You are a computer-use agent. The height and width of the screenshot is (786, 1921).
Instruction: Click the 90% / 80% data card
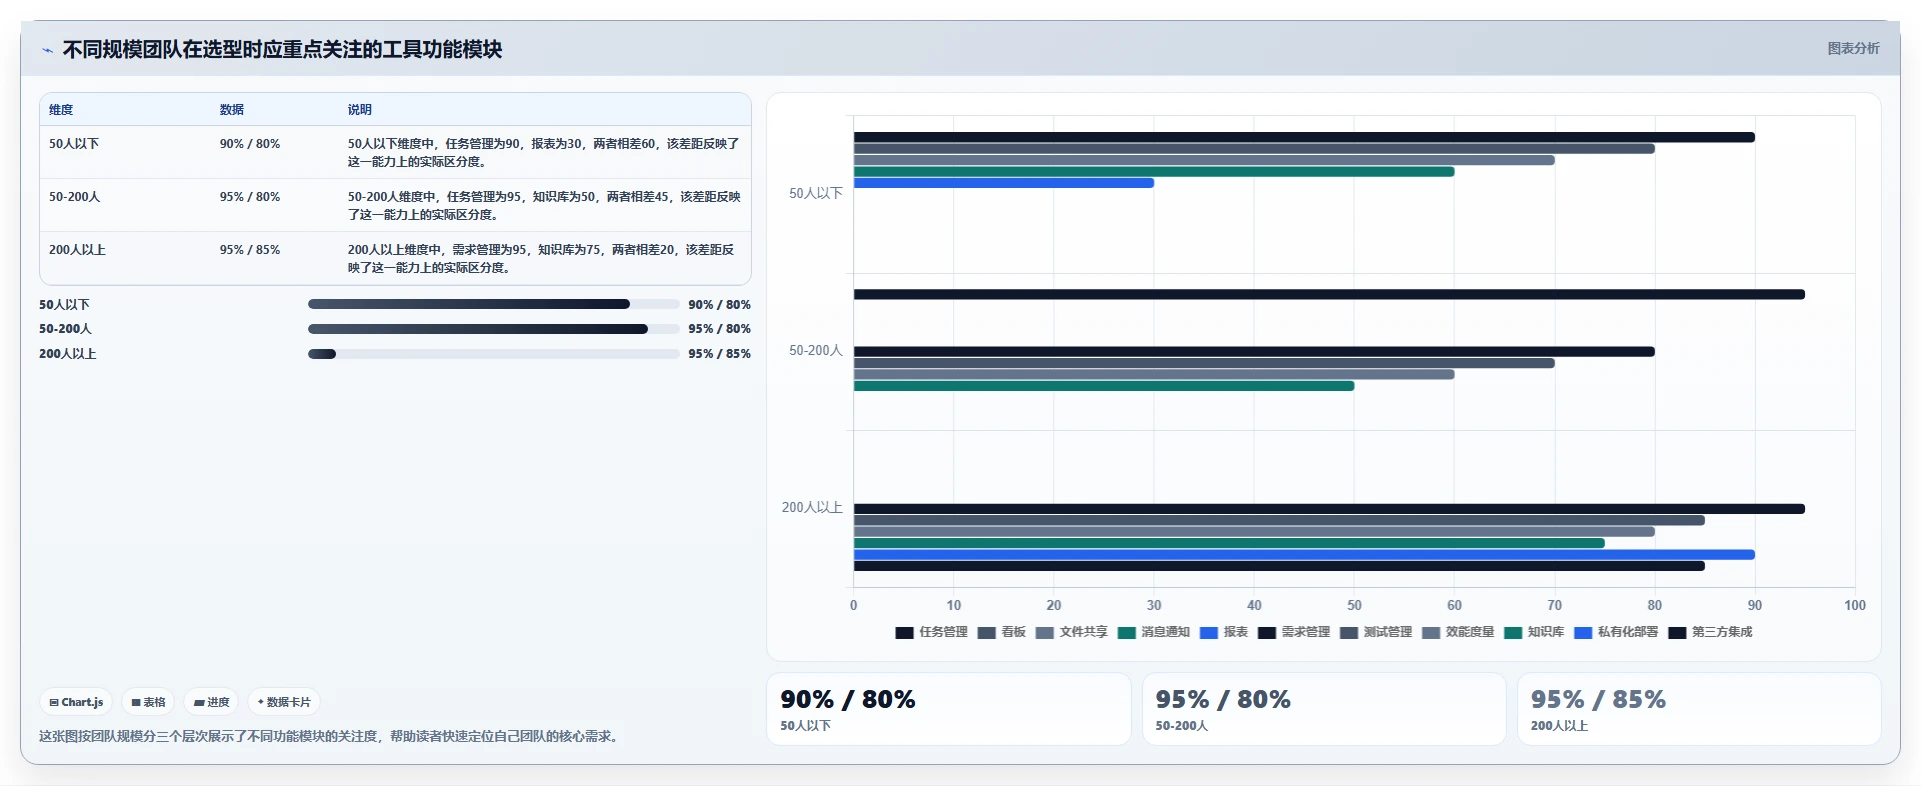[x=948, y=709]
